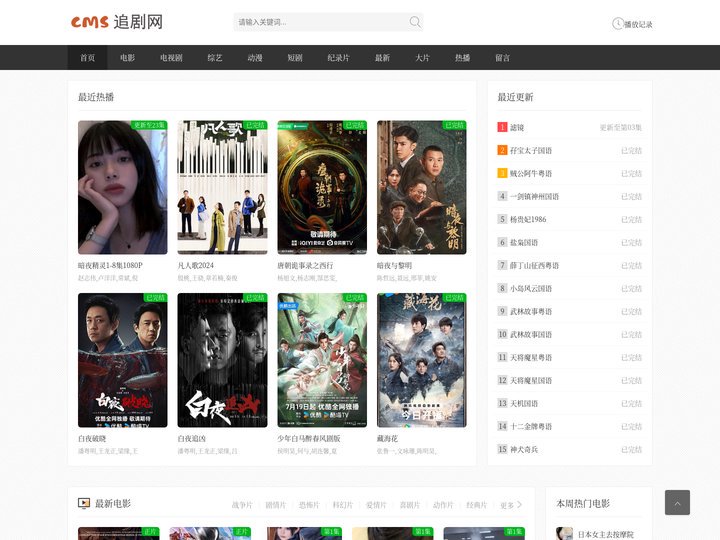This screenshot has width=720, height=540.
Task: Open 孖宝太子国语 in recent updates
Action: (531, 150)
